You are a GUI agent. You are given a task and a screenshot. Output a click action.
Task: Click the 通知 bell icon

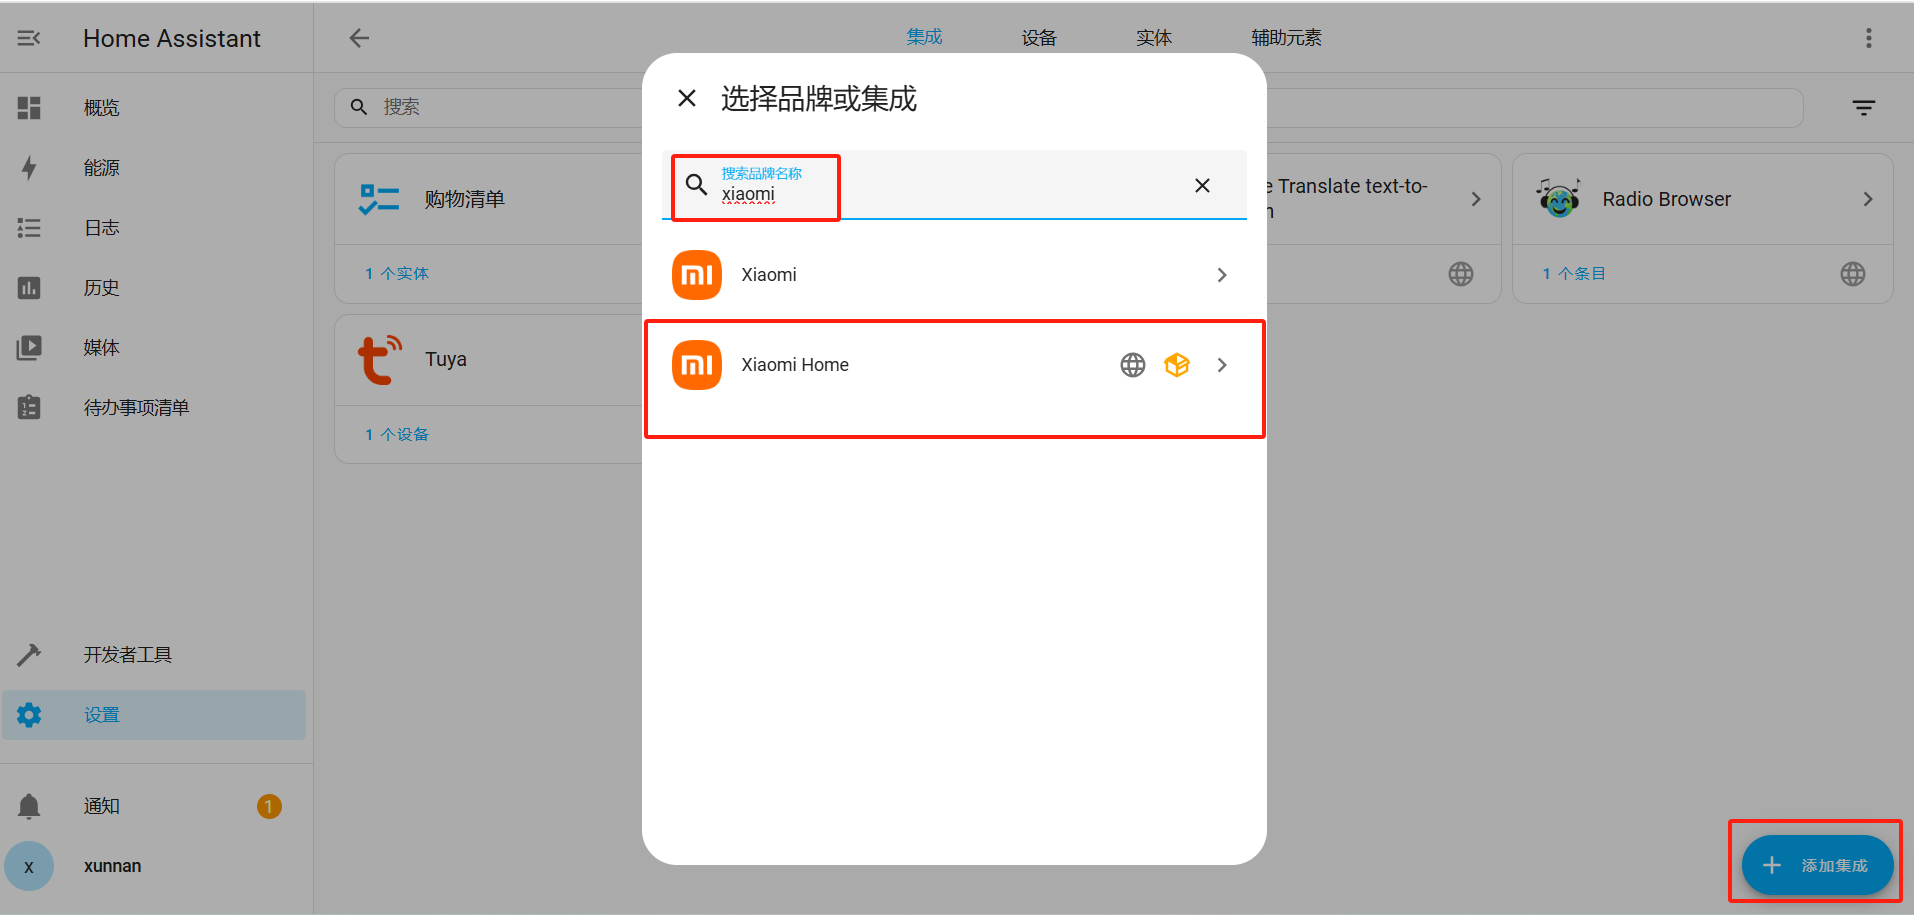tap(29, 806)
